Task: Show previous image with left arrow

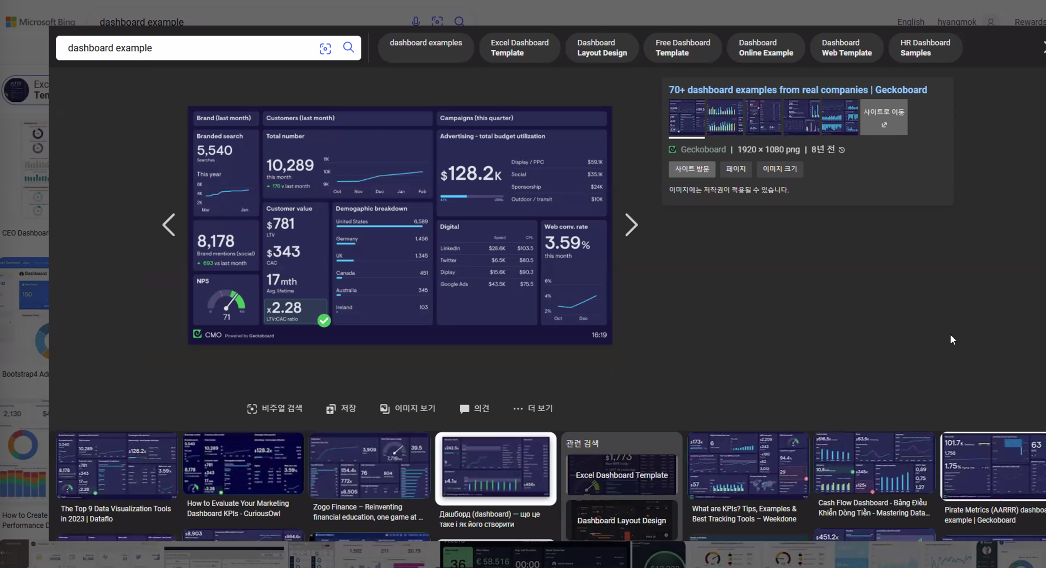Action: (x=169, y=225)
